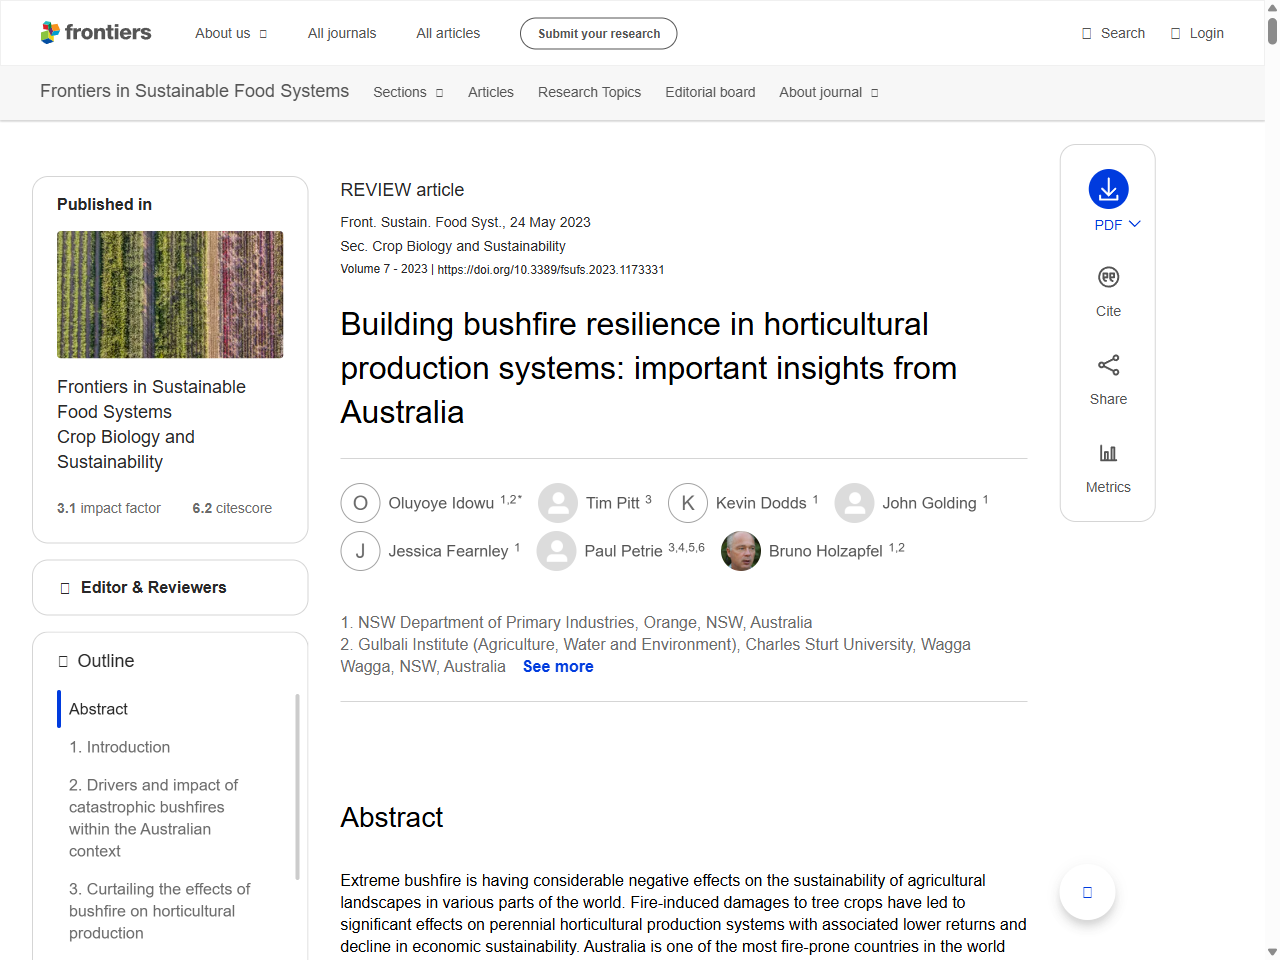Click author Tim Pitt's name
This screenshot has width=1280, height=960.
(x=613, y=503)
